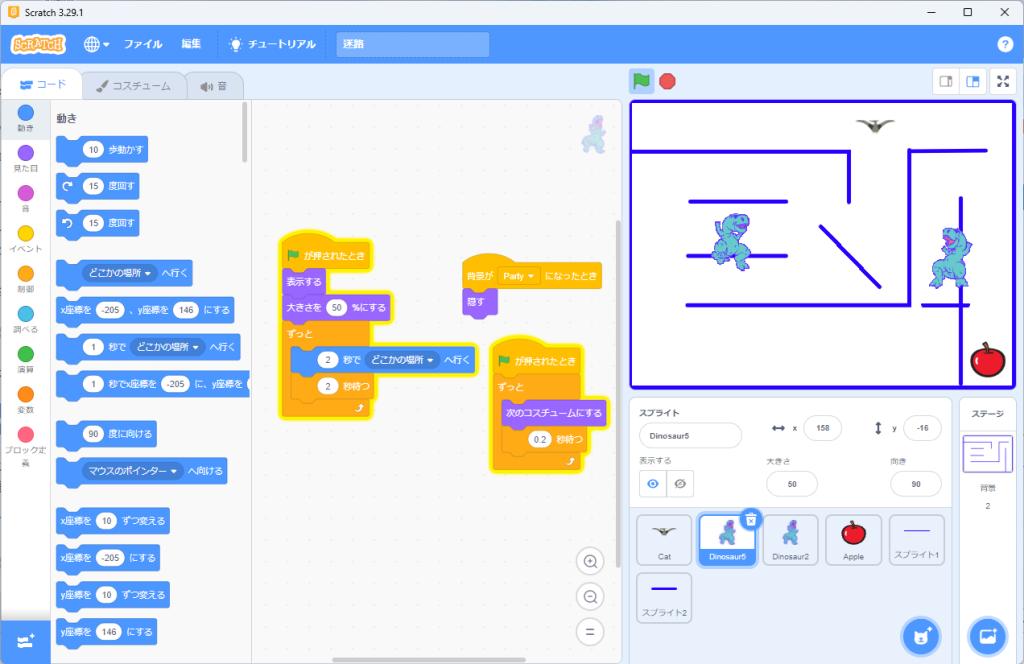Show sprite using the eye icon
The height and width of the screenshot is (664, 1024).
(x=654, y=483)
